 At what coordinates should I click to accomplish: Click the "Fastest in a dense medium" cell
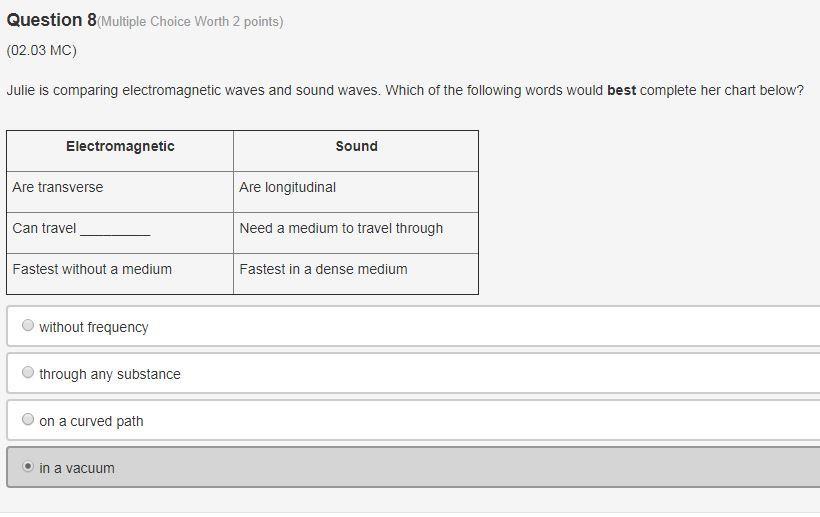[x=356, y=274]
